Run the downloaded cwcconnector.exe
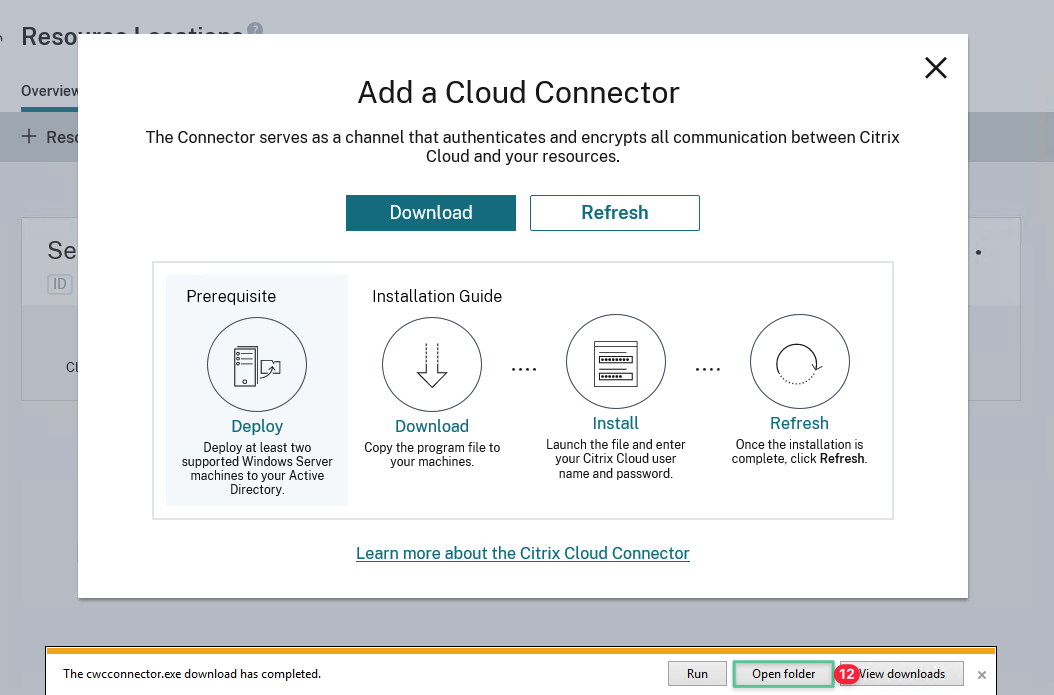The width and height of the screenshot is (1054, 695). [697, 673]
